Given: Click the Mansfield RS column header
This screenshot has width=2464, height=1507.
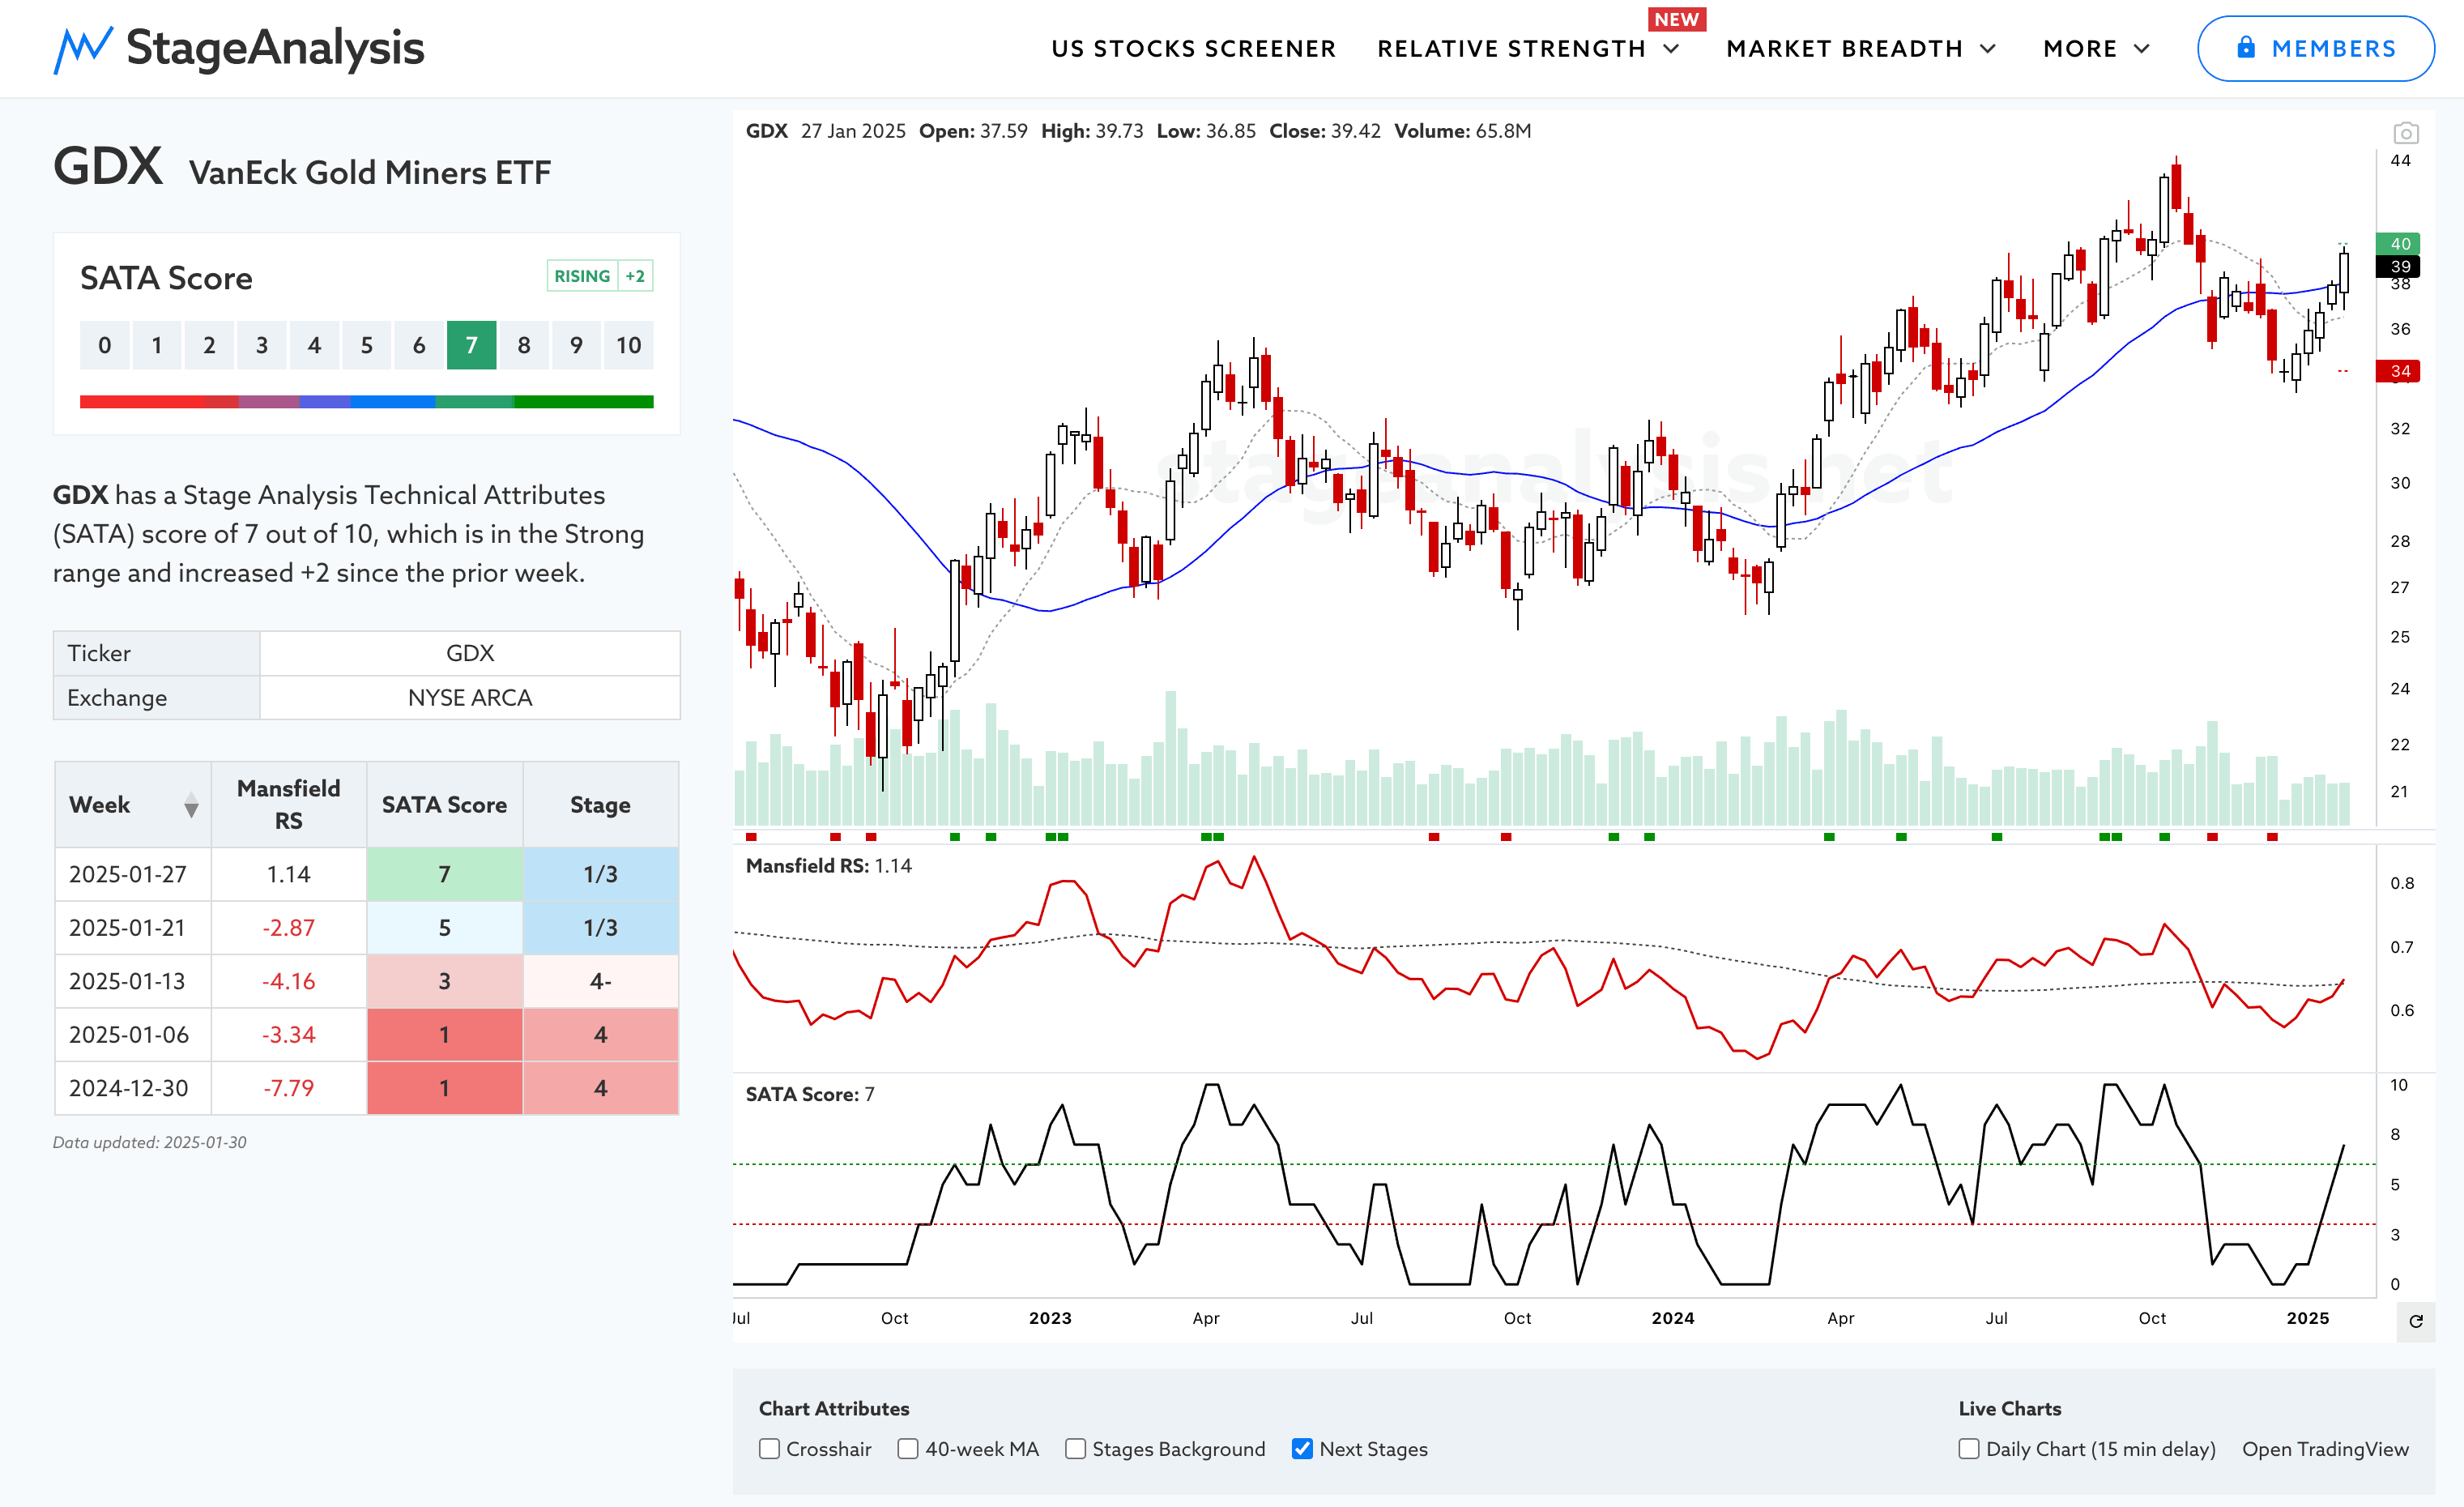Looking at the screenshot, I should (289, 805).
